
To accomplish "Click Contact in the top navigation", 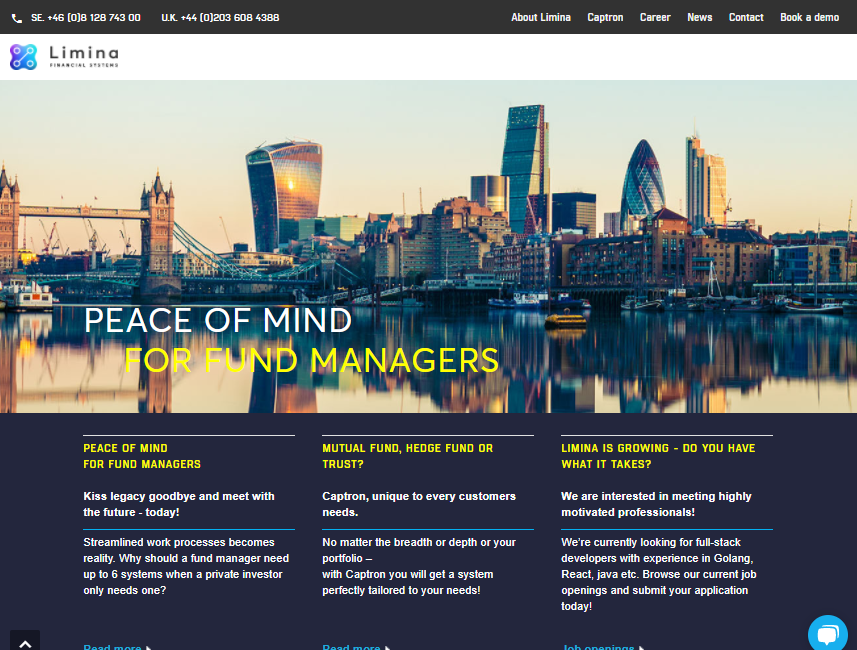I will (x=746, y=17).
